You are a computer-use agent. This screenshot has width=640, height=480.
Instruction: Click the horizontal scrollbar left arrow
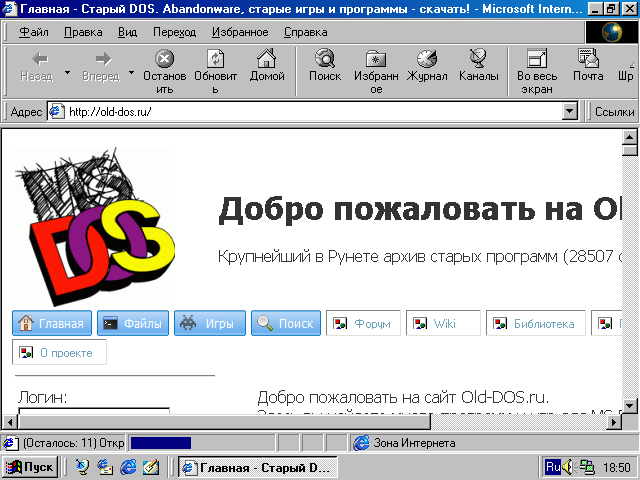[10, 422]
